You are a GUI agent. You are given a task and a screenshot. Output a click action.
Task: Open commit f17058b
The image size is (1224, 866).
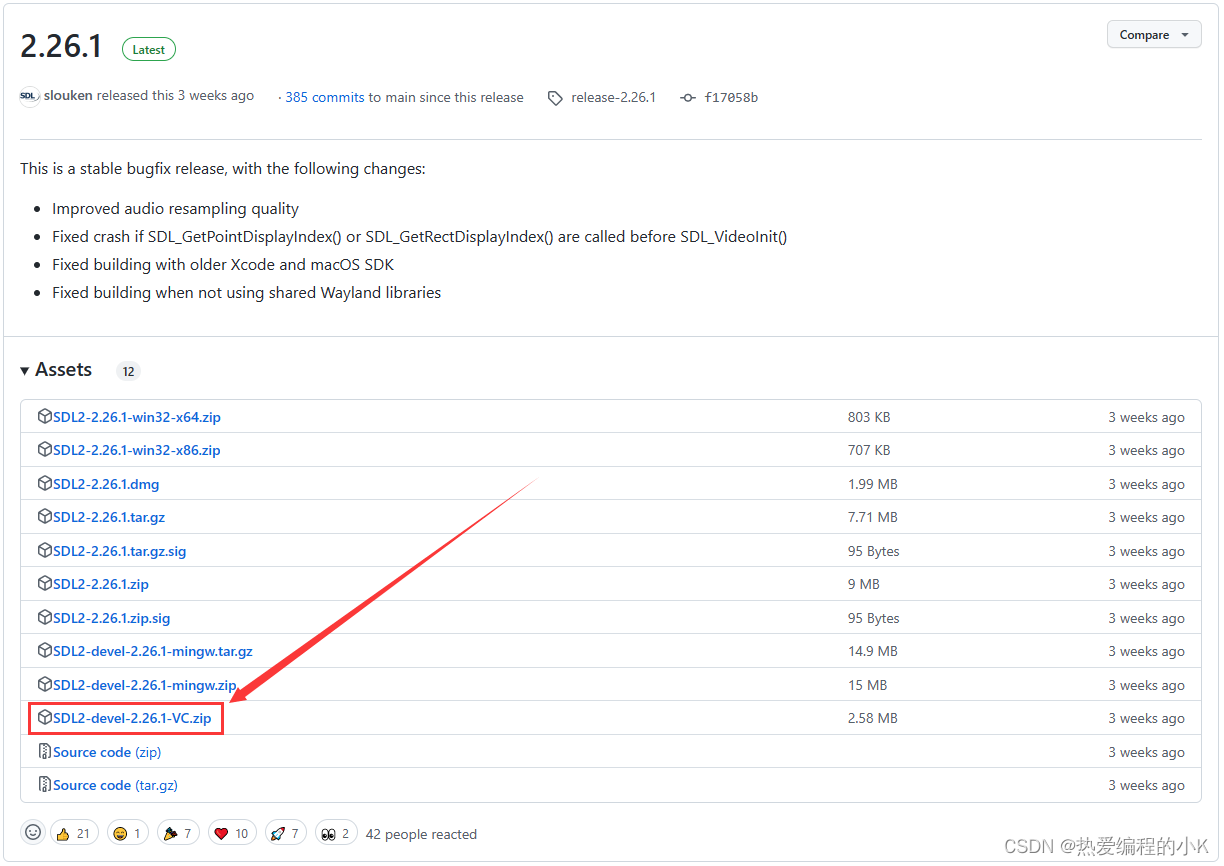[731, 97]
